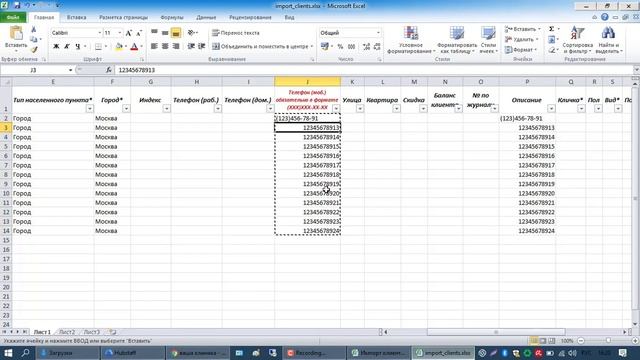Click the Paste (Вставить) clipboard icon
The height and width of the screenshot is (360, 640).
click(16, 34)
